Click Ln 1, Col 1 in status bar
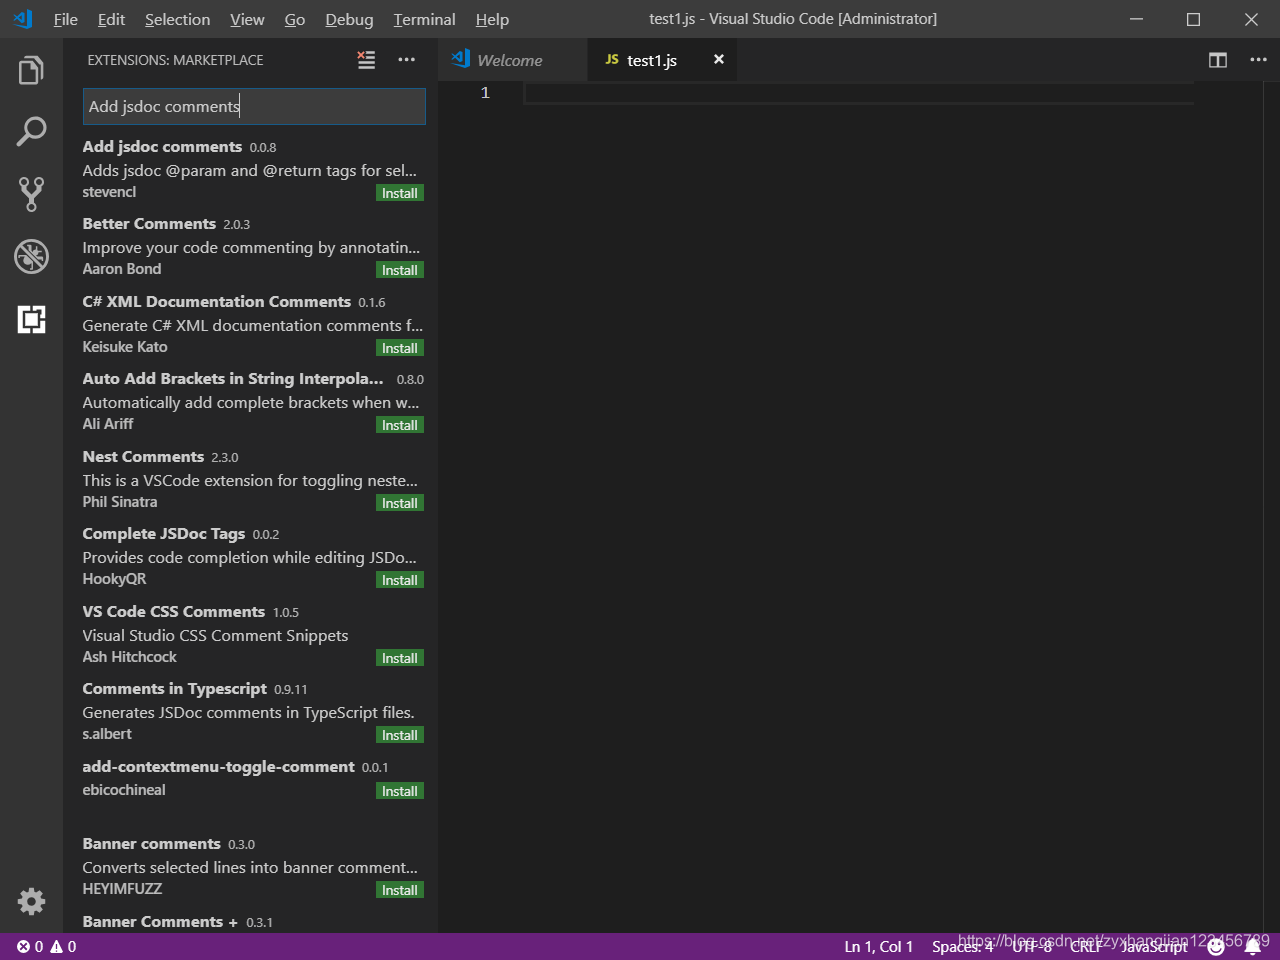This screenshot has width=1280, height=960. coord(878,946)
